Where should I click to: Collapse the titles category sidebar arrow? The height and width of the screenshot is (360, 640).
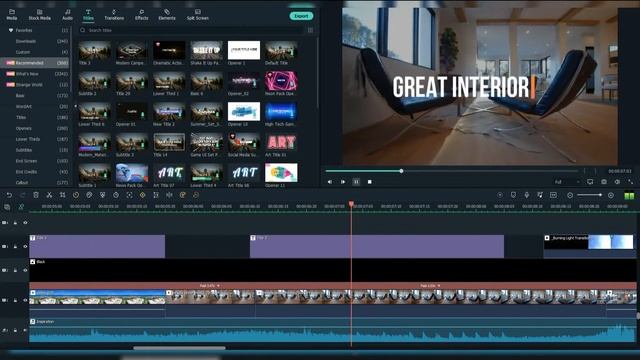(x=75, y=106)
